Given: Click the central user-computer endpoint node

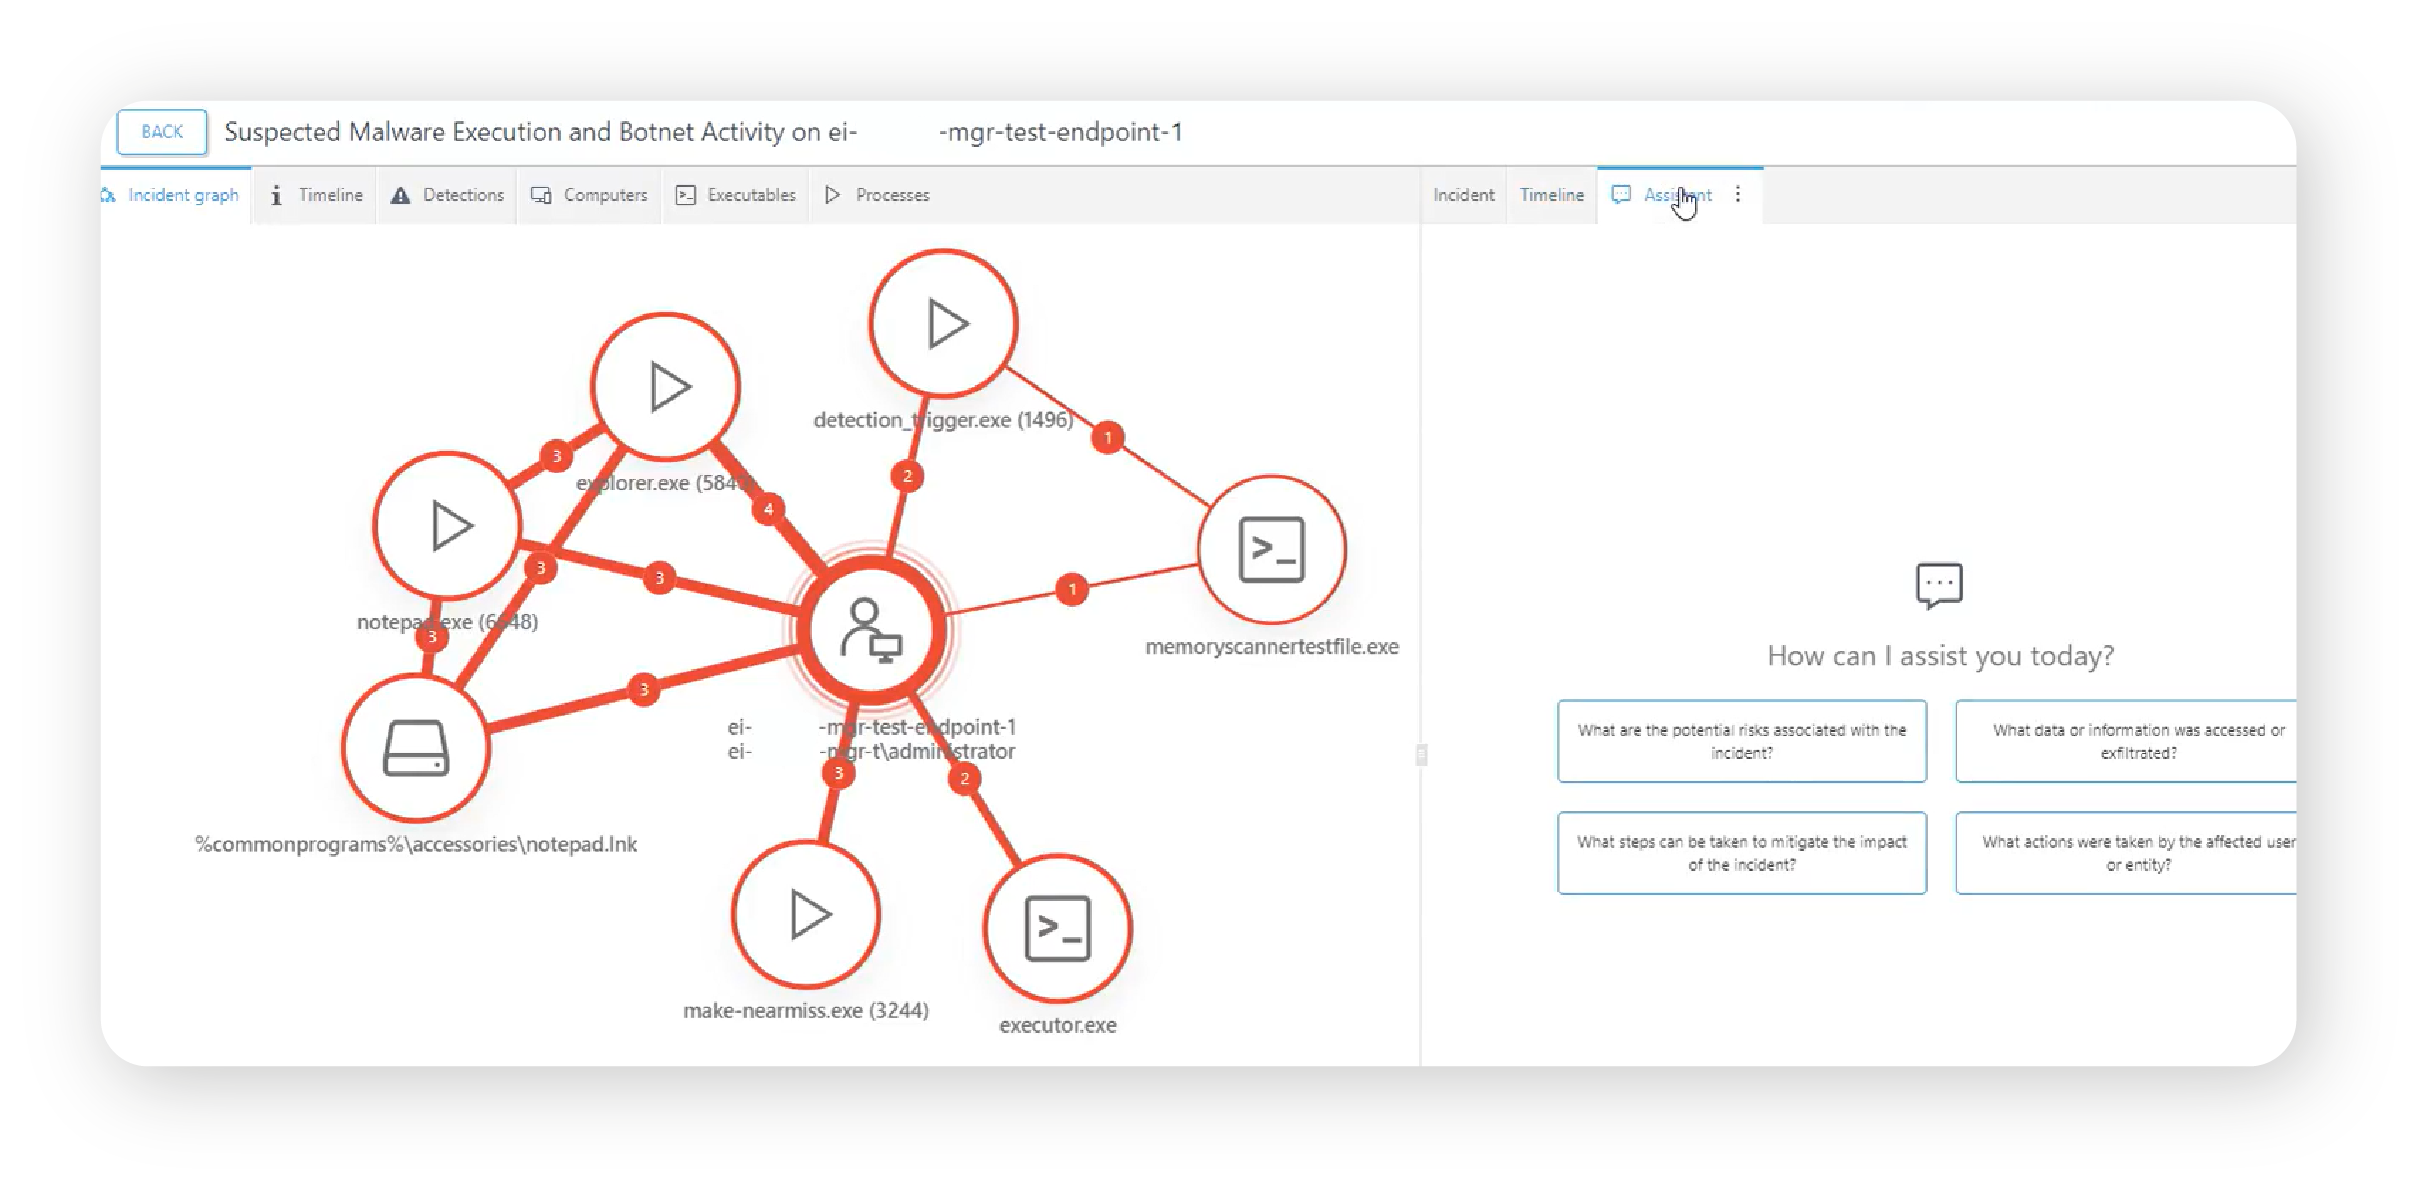Looking at the screenshot, I should click(x=871, y=631).
